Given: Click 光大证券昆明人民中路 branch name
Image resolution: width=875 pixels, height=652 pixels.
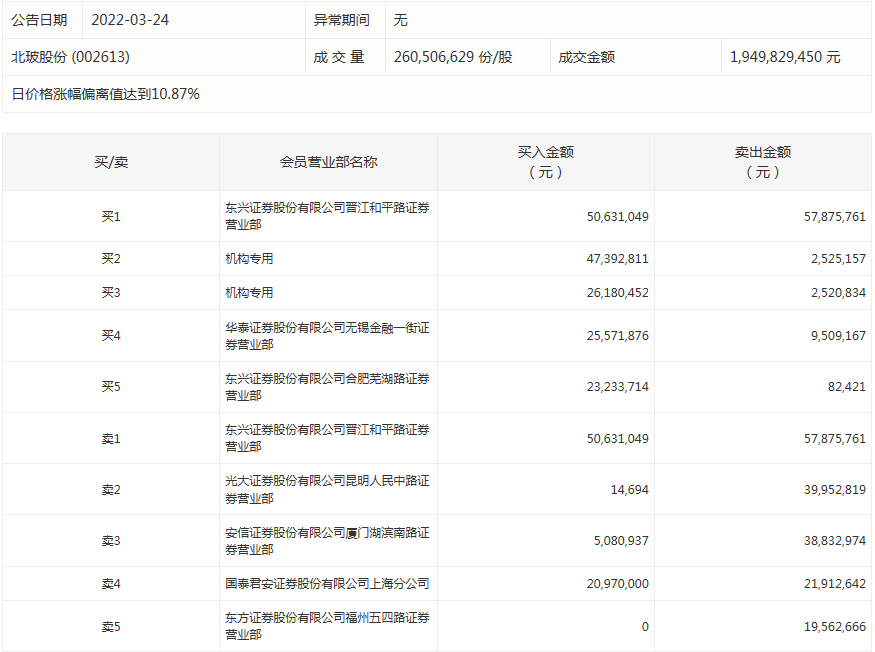Looking at the screenshot, I should click(x=327, y=489).
